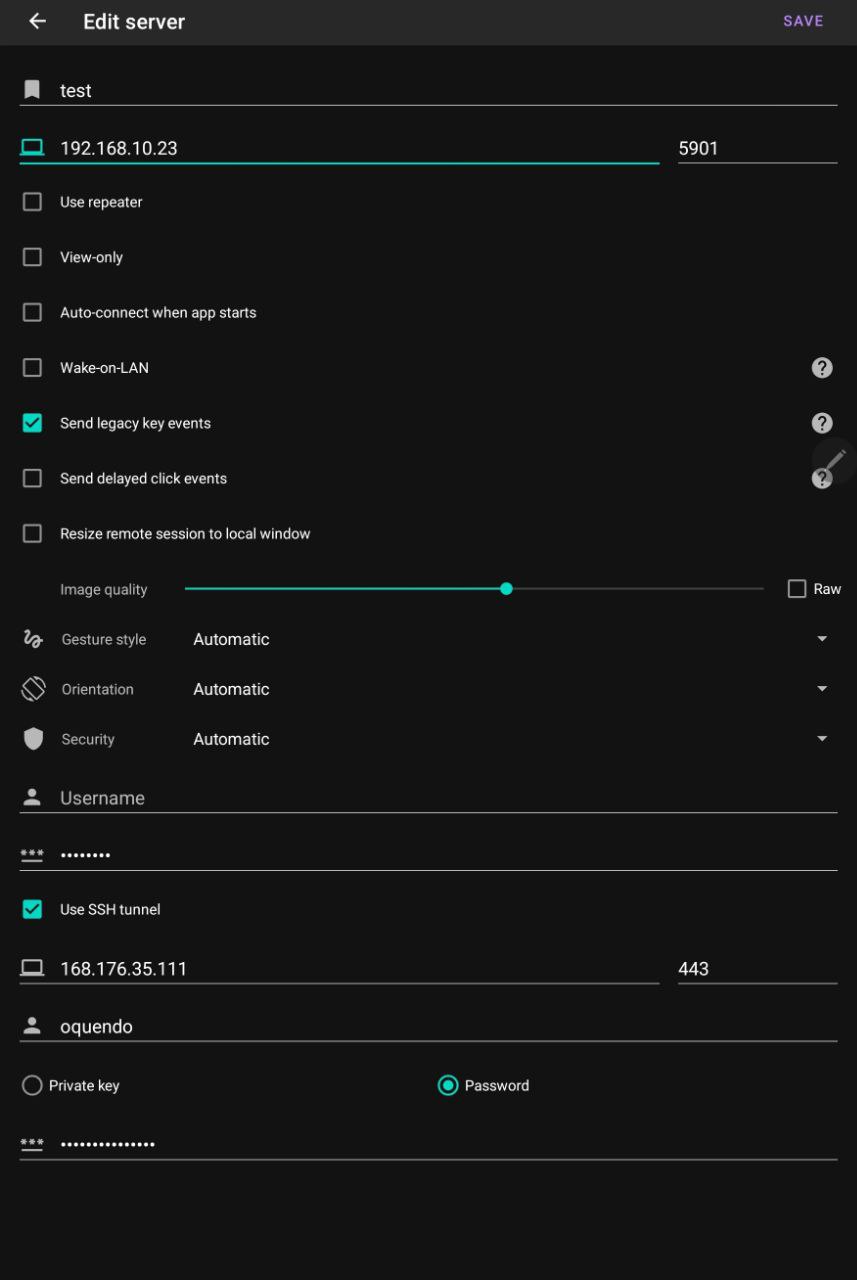Enable Auto-connect when app starts
The width and height of the screenshot is (857, 1280).
(32, 312)
